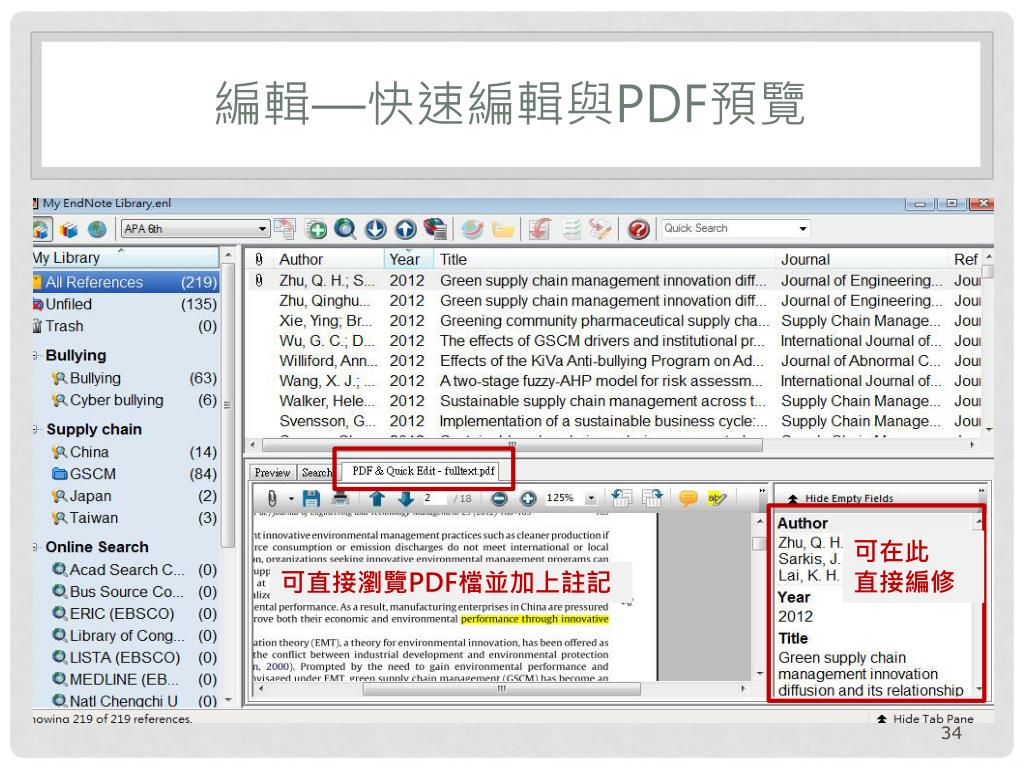Collapse the Supply chain group set
1024x768 pixels.
[36, 429]
